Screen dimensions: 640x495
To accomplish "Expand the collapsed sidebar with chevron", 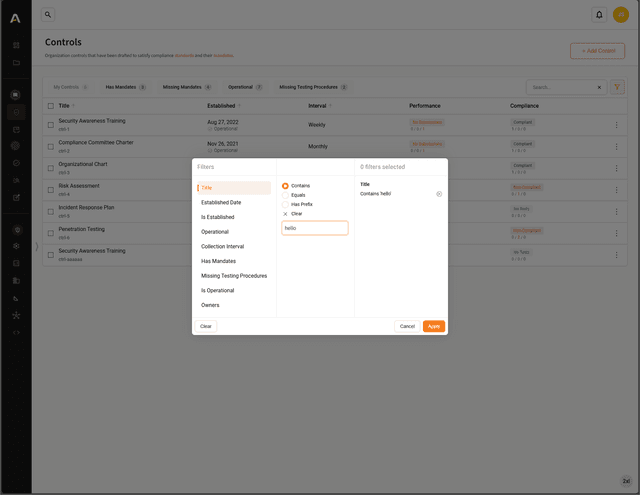I will (36, 246).
